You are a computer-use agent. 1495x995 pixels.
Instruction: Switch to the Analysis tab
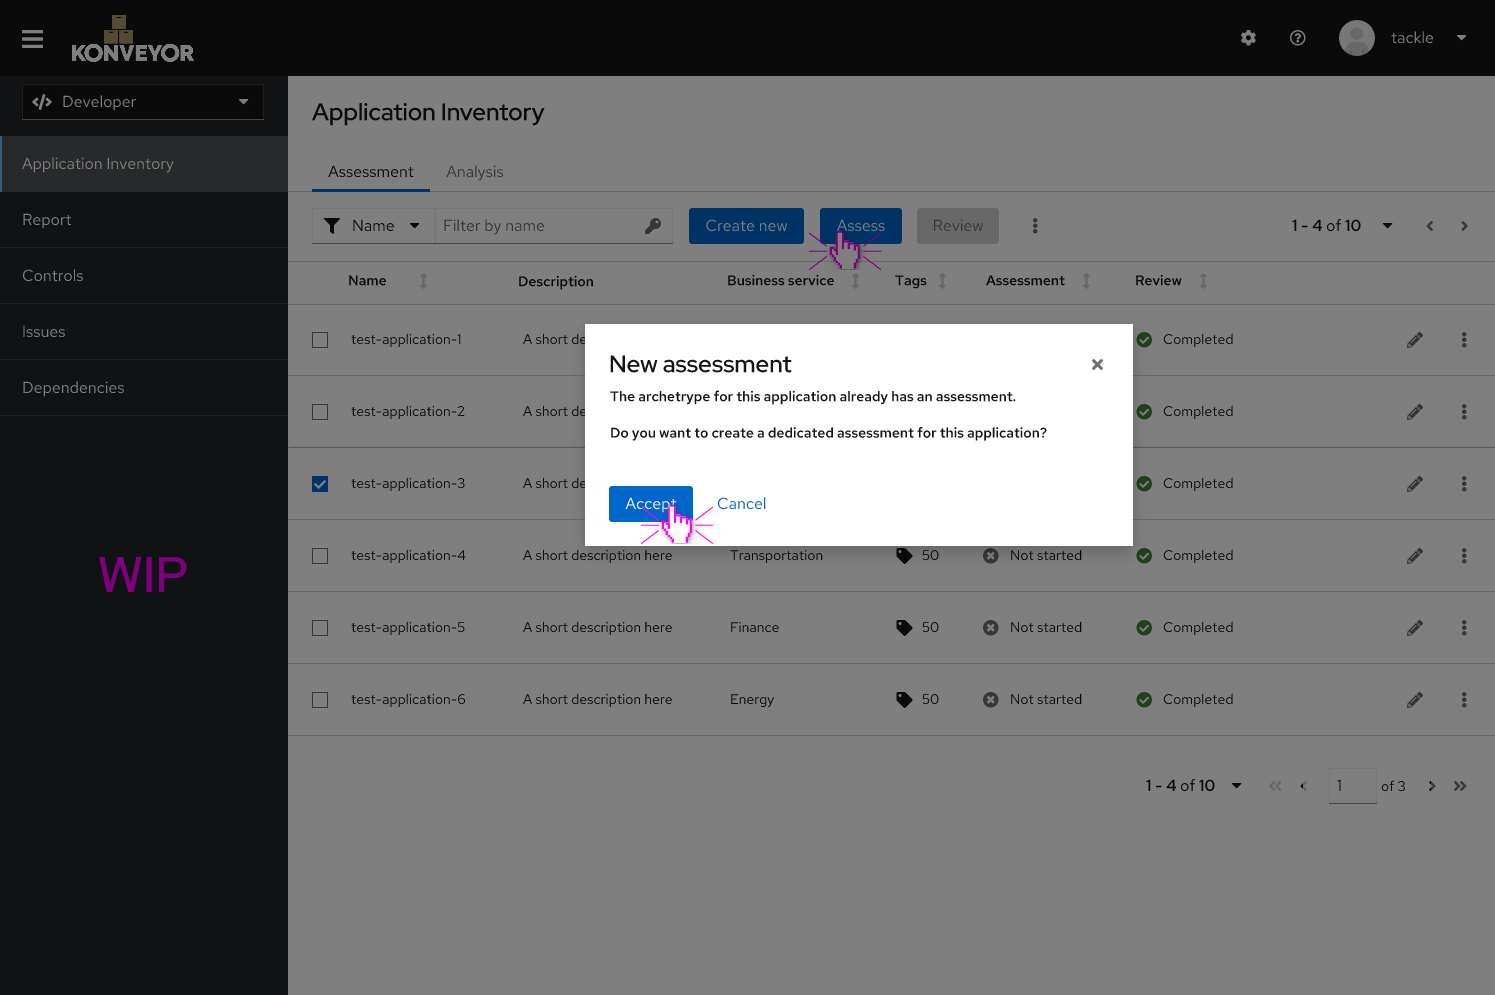point(475,171)
